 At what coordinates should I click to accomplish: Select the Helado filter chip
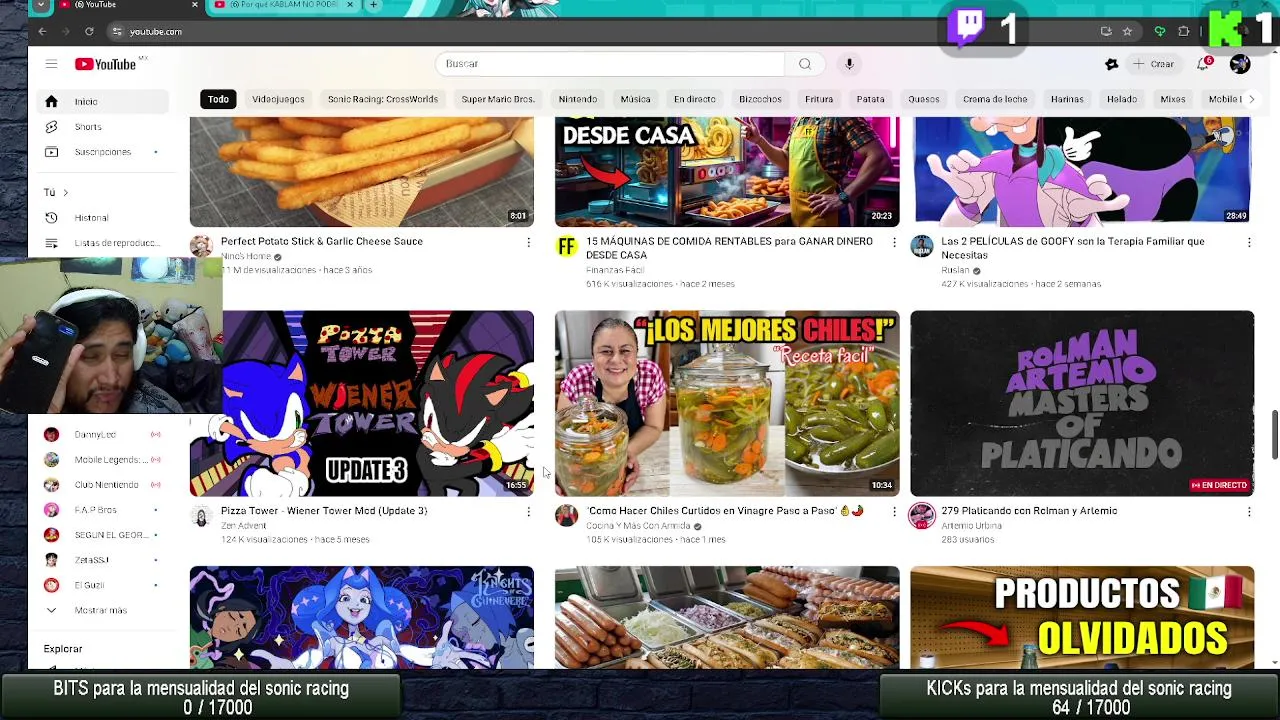tap(1122, 99)
